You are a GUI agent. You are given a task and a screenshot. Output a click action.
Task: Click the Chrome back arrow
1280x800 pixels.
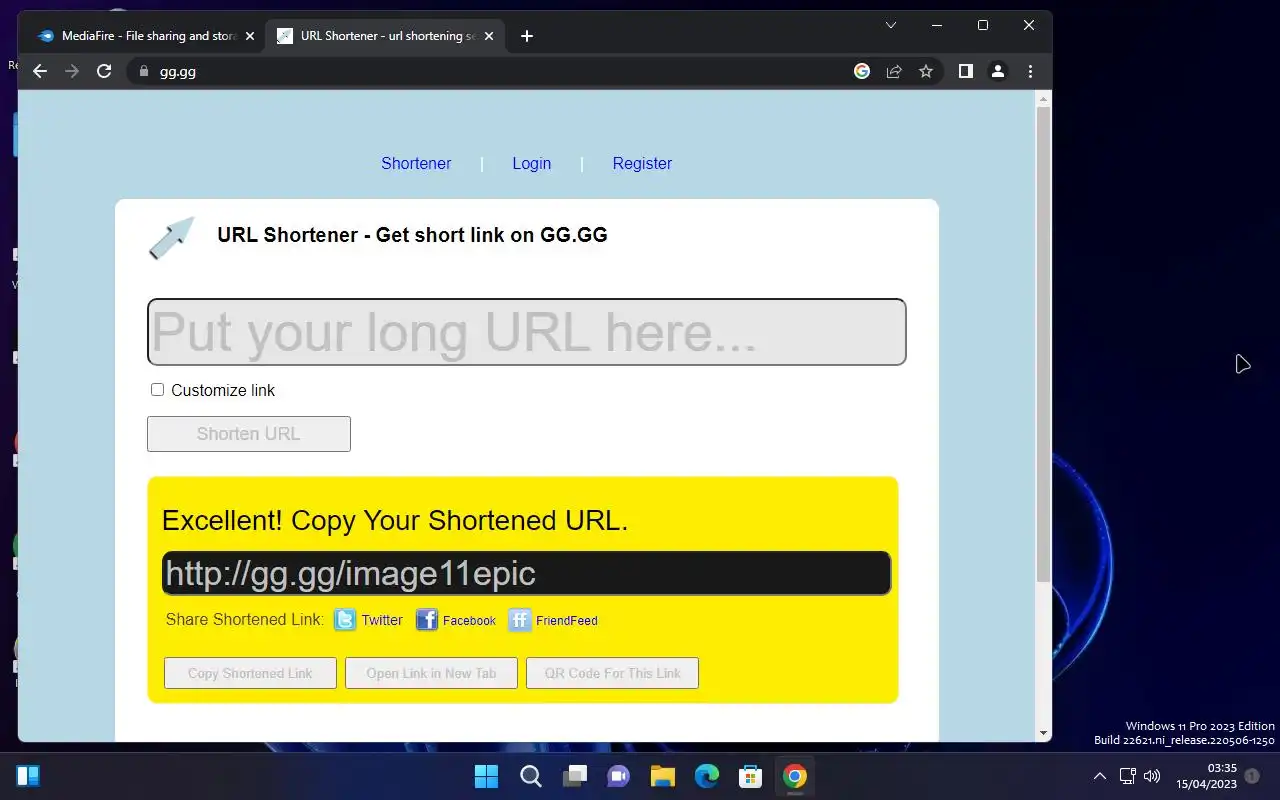click(40, 71)
